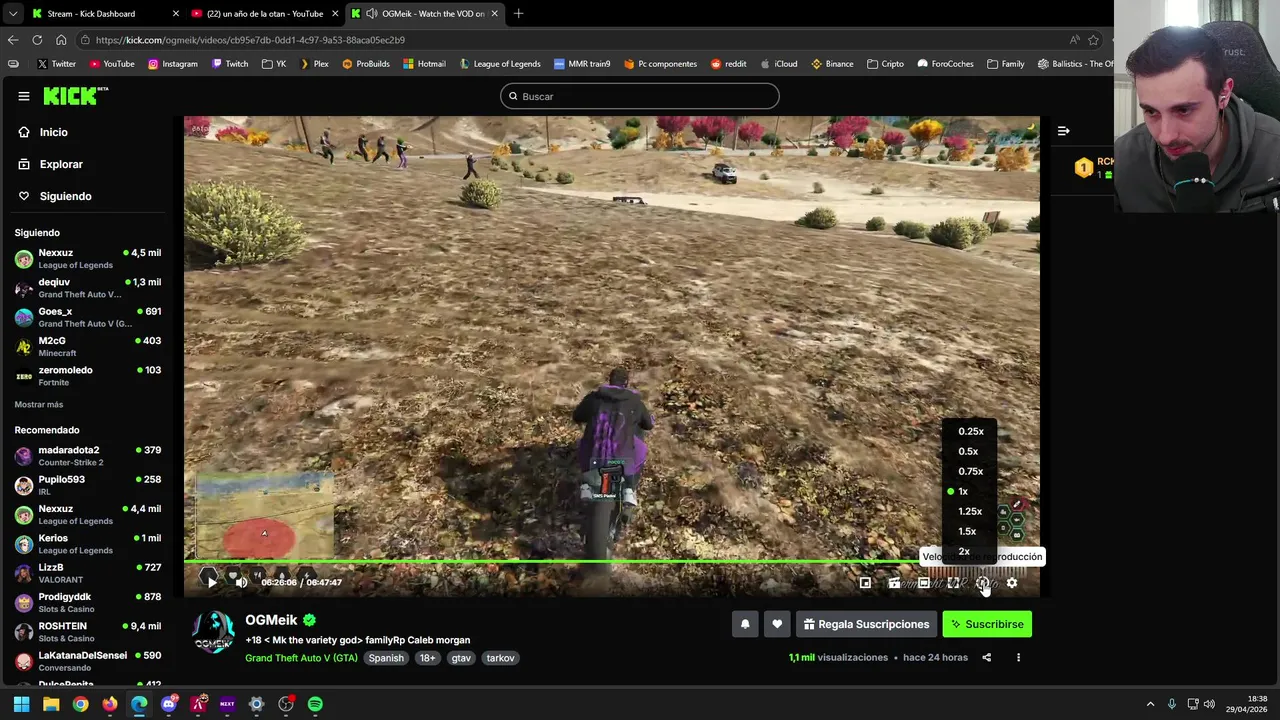Open the Cripto bookmarks folder
Image resolution: width=1280 pixels, height=720 pixels.
(885, 64)
